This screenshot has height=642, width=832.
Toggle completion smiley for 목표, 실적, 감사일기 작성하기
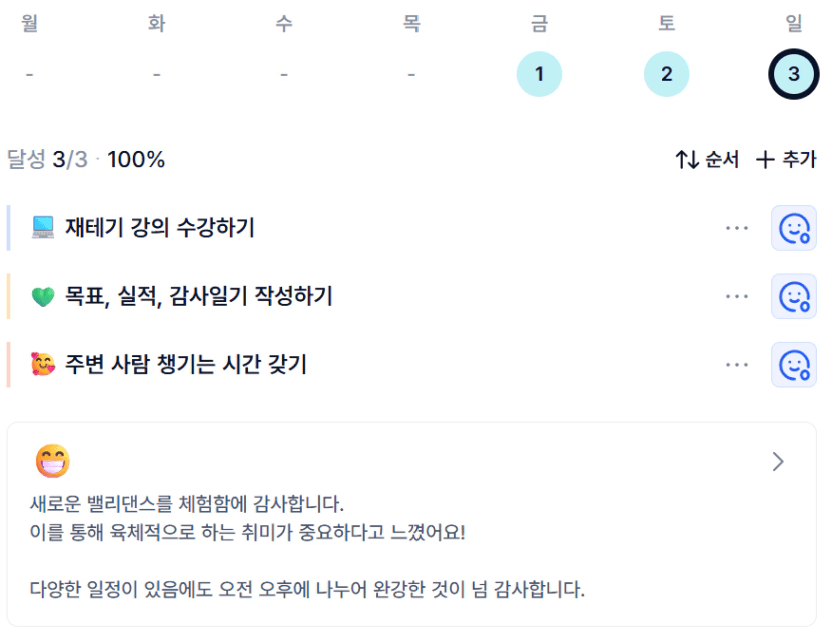pos(793,296)
